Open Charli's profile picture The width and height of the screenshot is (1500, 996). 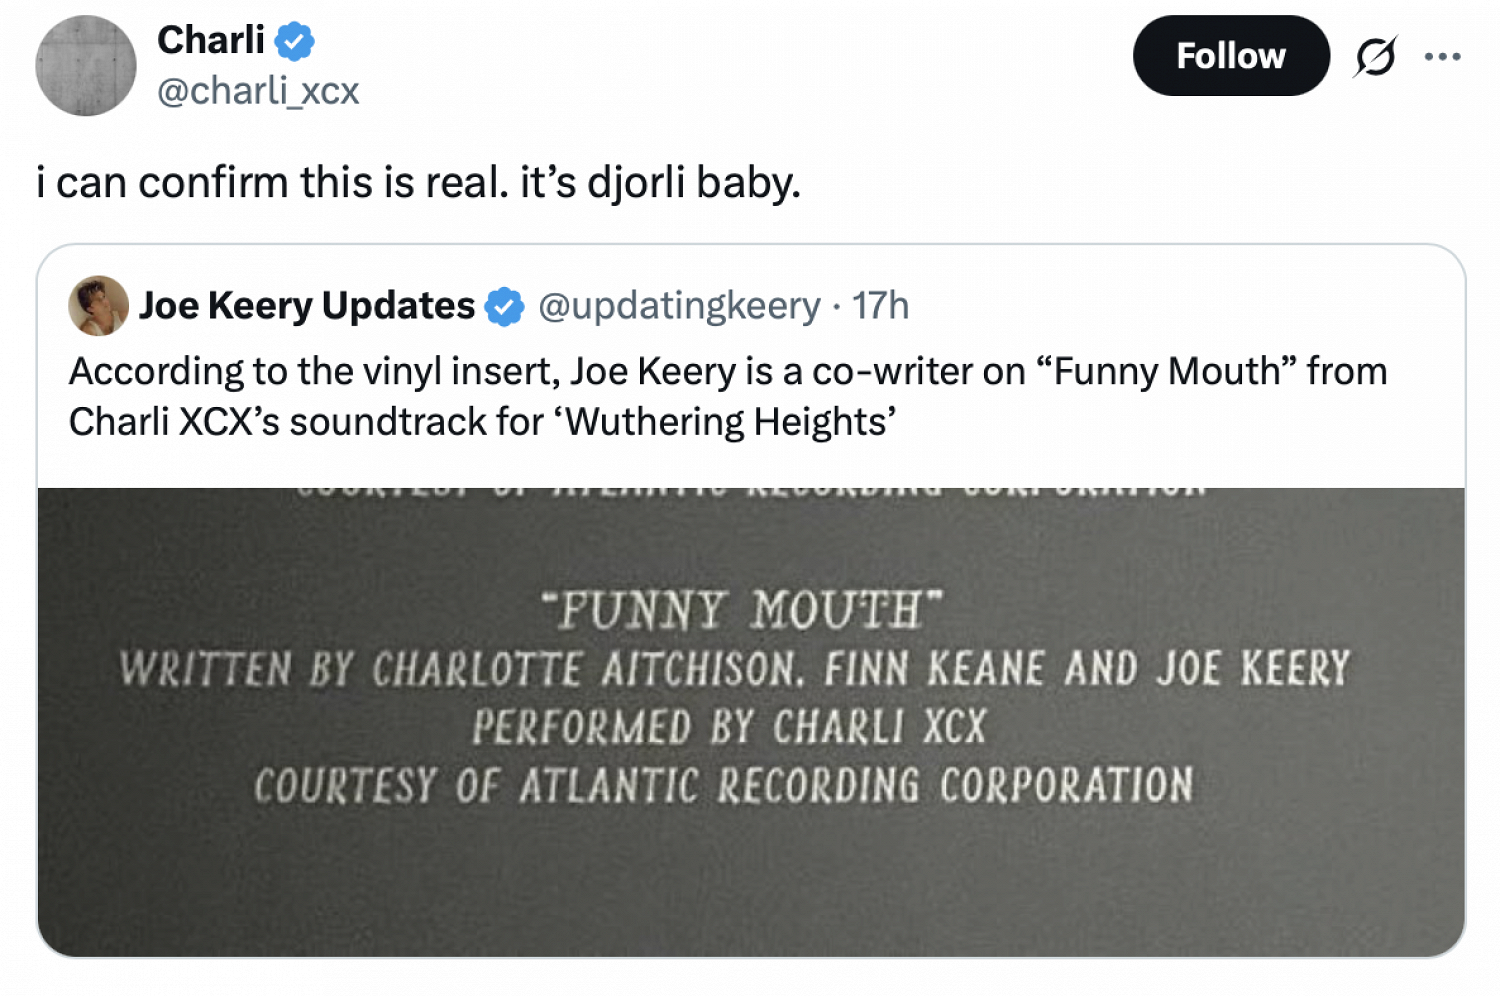click(86, 66)
